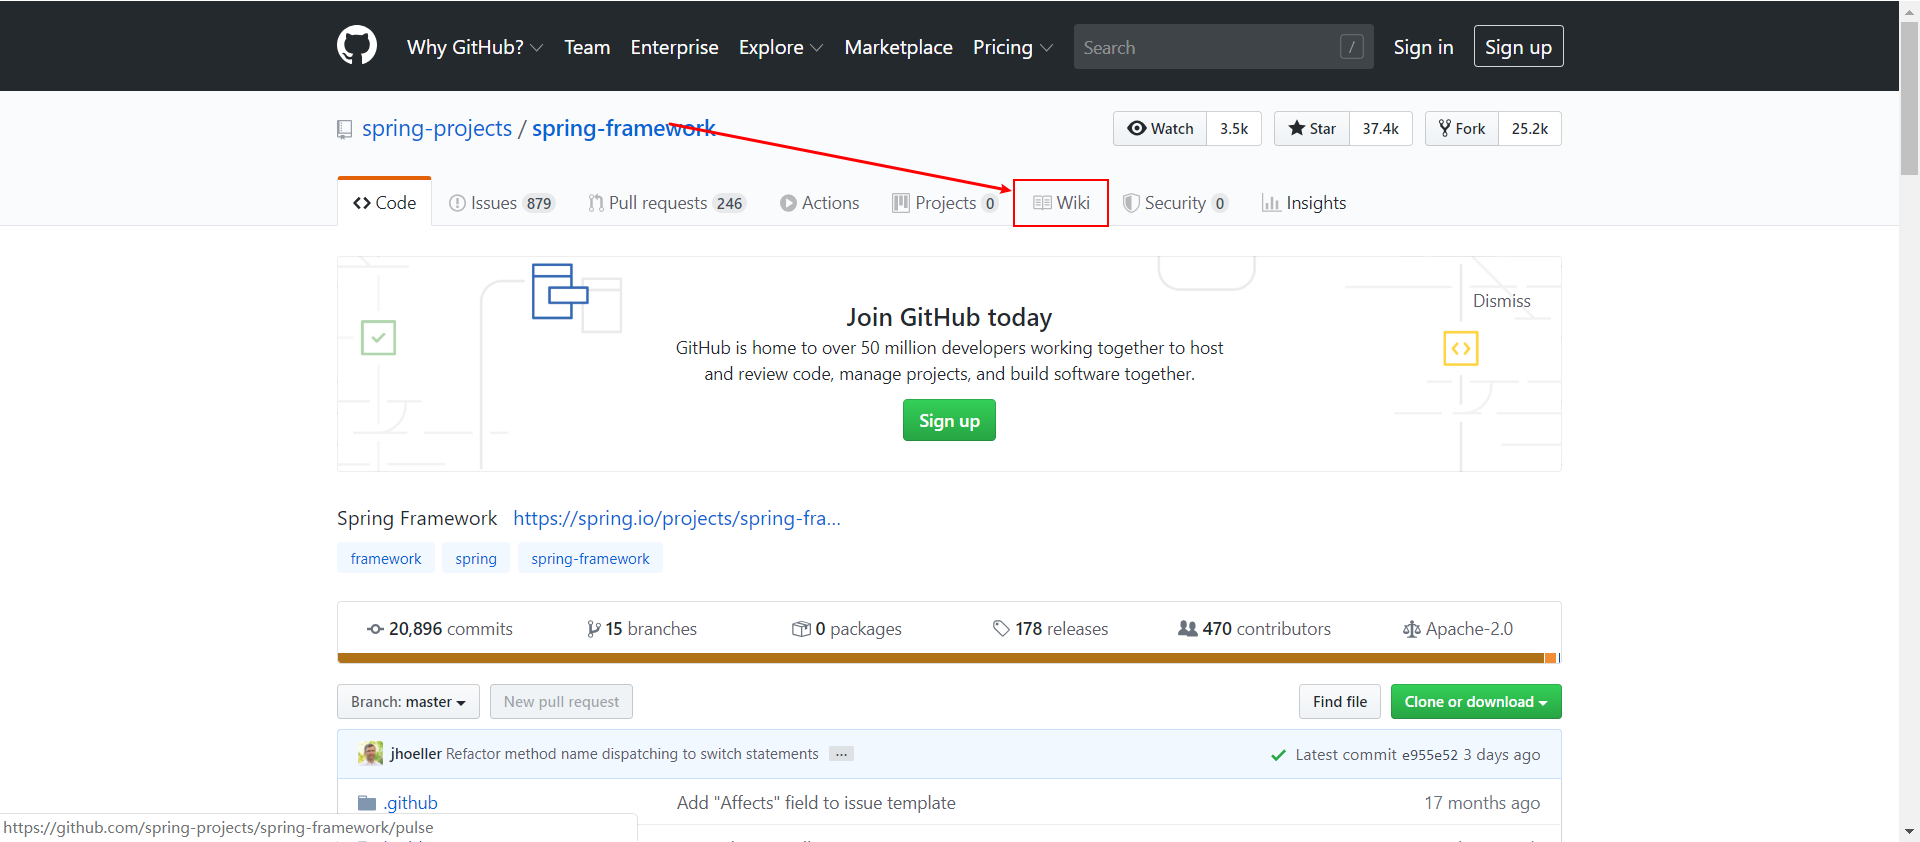Open the Add Affects field commit message
Image resolution: width=1920 pixels, height=842 pixels.
tap(816, 802)
